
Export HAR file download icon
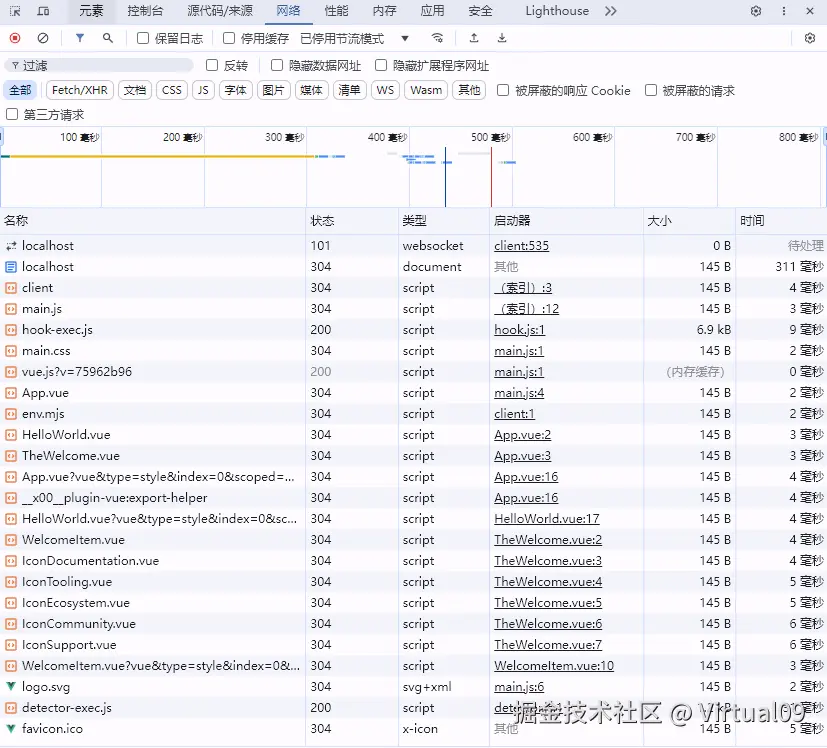tap(502, 38)
